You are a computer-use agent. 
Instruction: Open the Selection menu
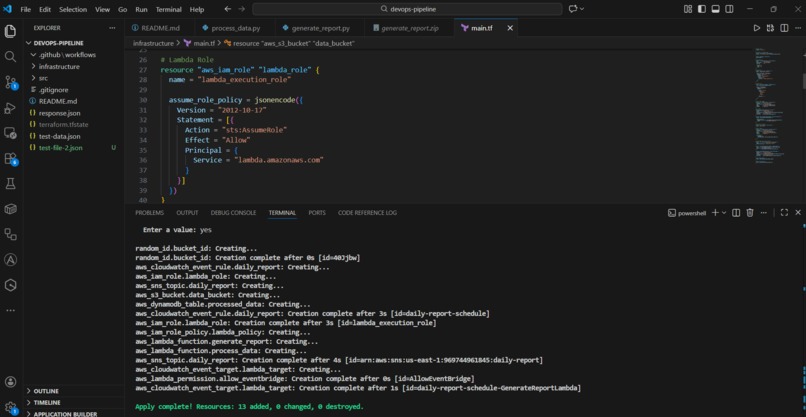point(72,9)
